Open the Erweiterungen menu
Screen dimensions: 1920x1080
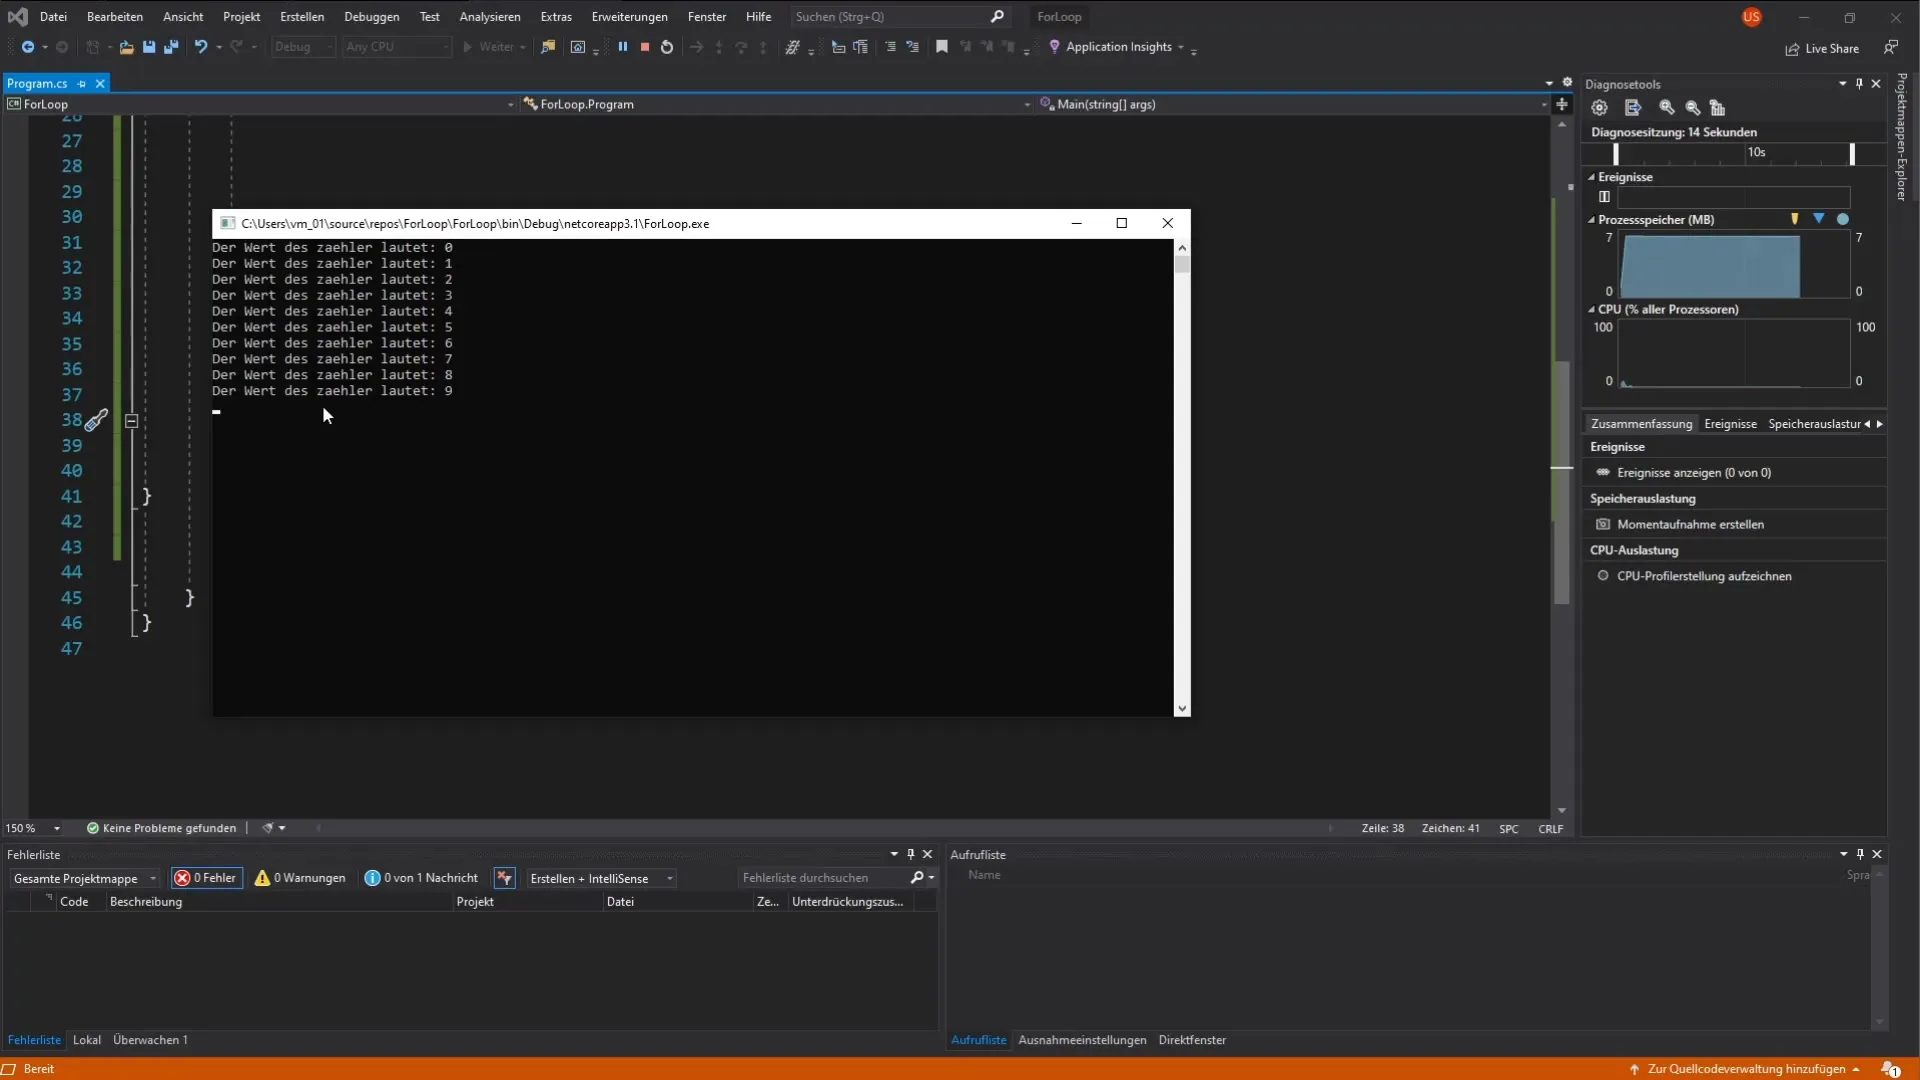pos(629,17)
